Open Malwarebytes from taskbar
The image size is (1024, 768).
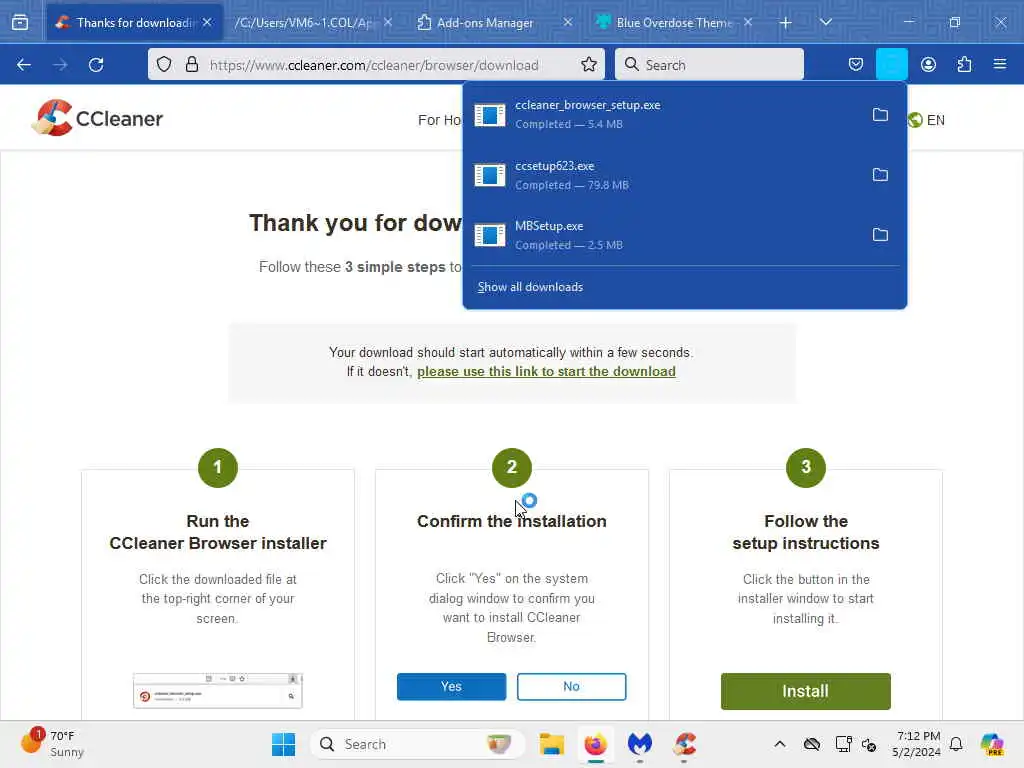640,744
